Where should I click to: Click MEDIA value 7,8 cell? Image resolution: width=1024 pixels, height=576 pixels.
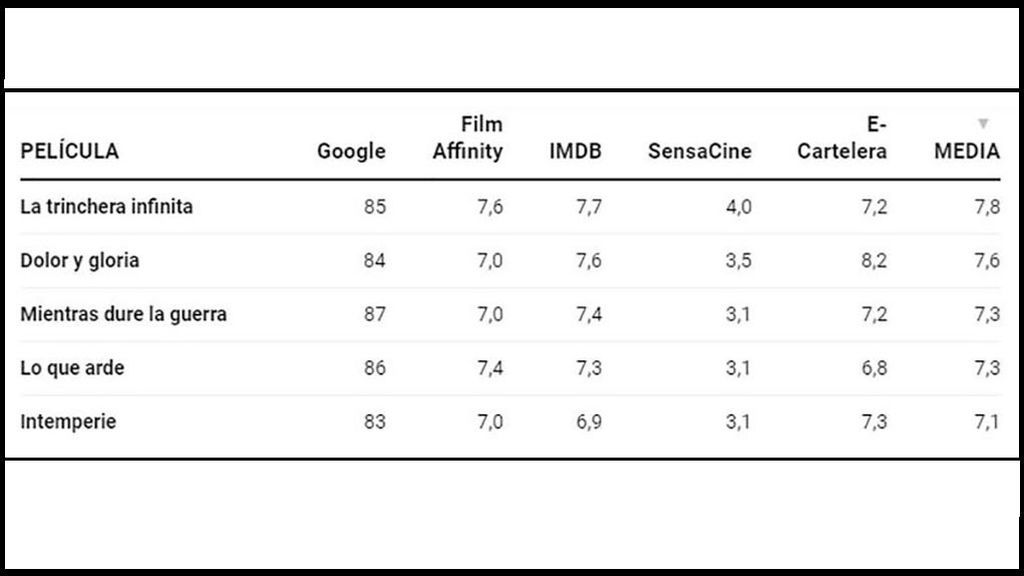(x=987, y=207)
